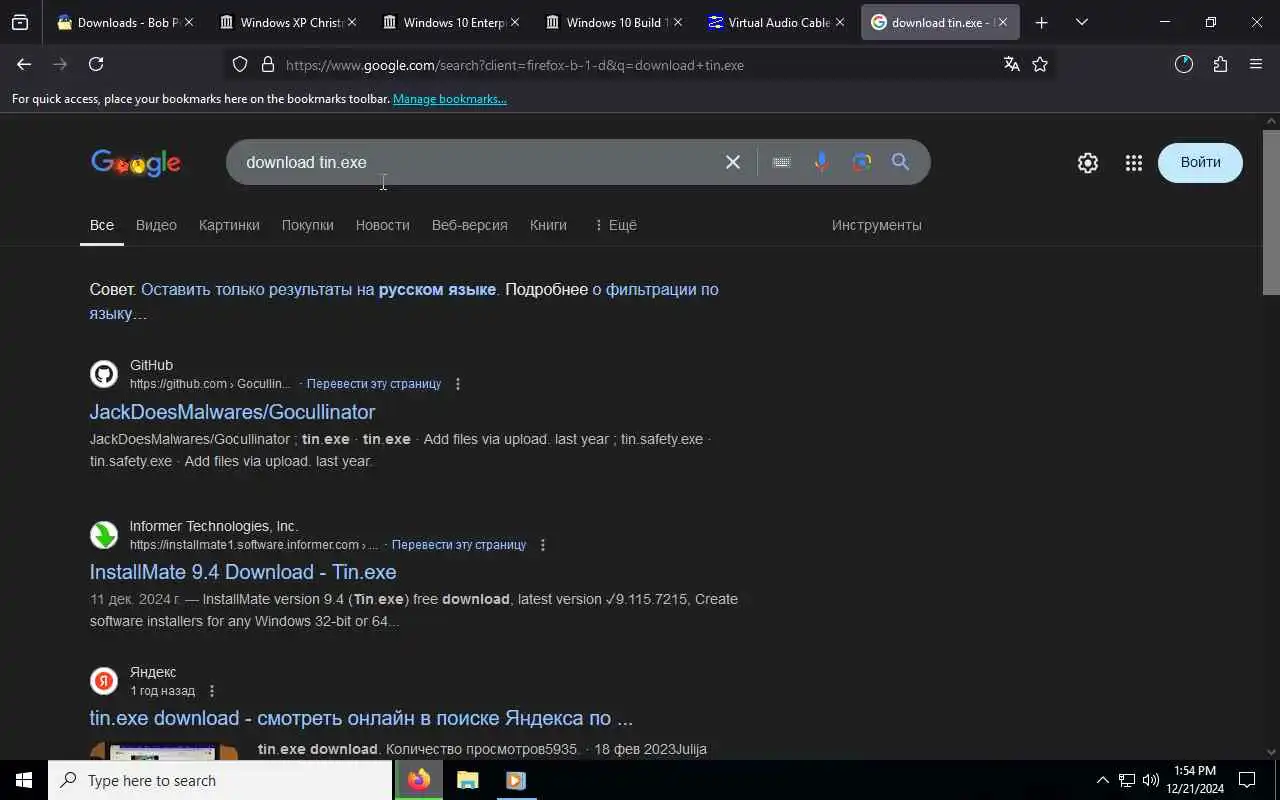Open InstallMate 9.4 Download result
Image resolution: width=1280 pixels, height=800 pixels.
[243, 572]
